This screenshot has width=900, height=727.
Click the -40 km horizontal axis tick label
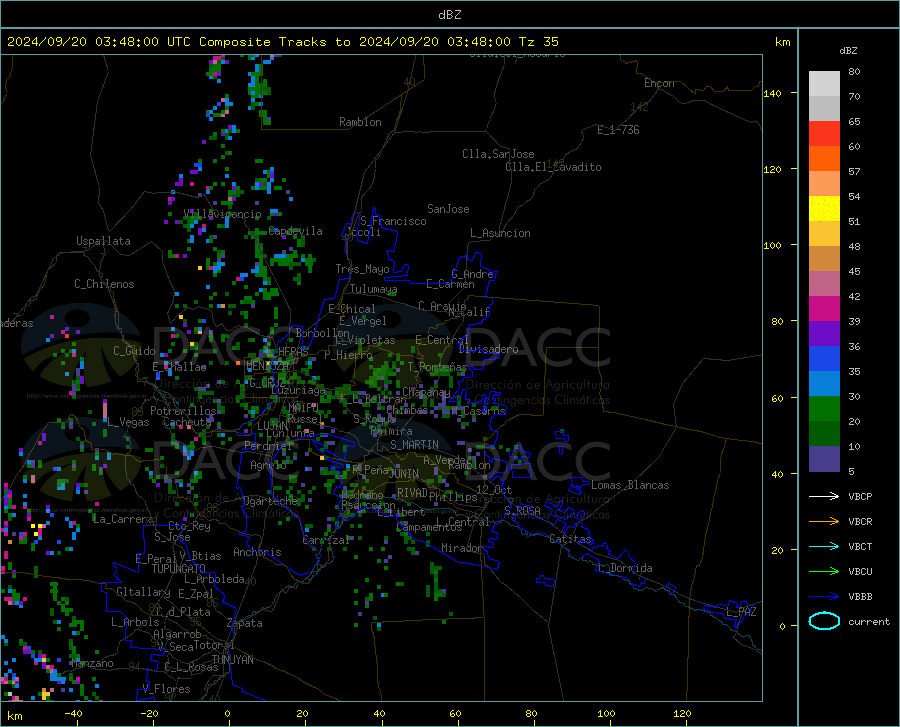pos(73,714)
